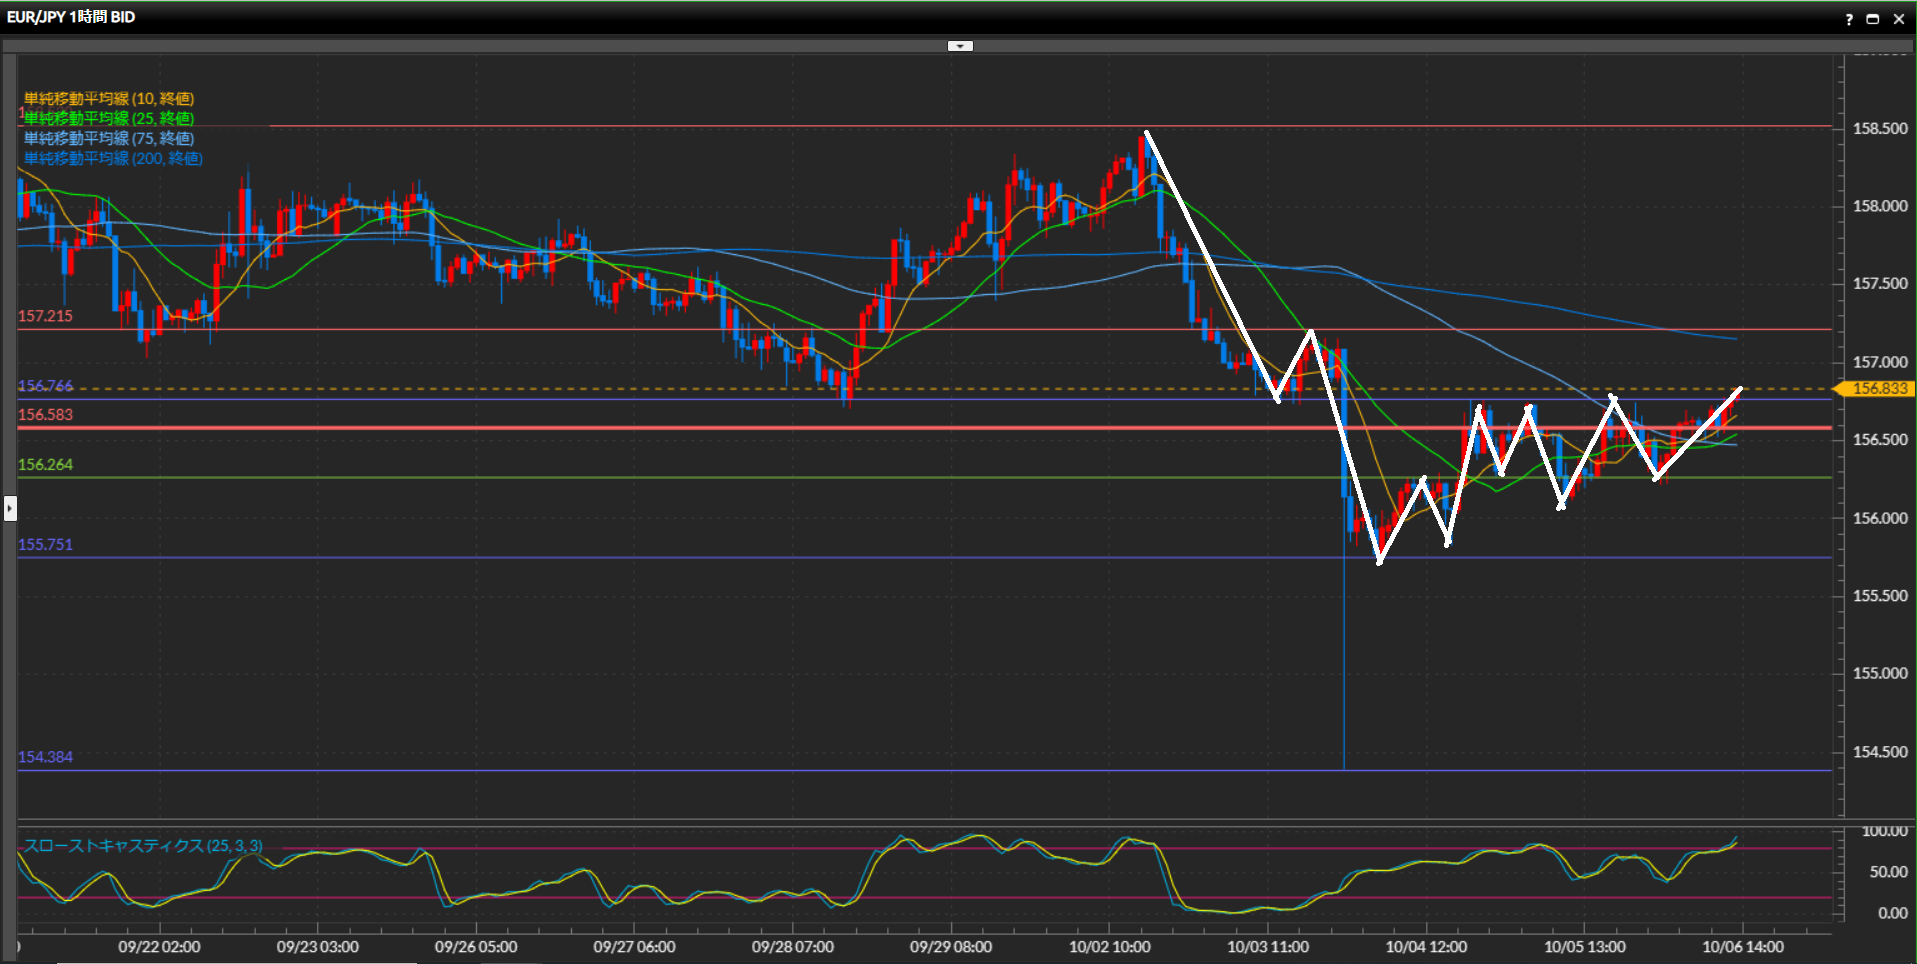The height and width of the screenshot is (964, 1917).
Task: Click the 154.384 support line label
Action: [x=46, y=756]
